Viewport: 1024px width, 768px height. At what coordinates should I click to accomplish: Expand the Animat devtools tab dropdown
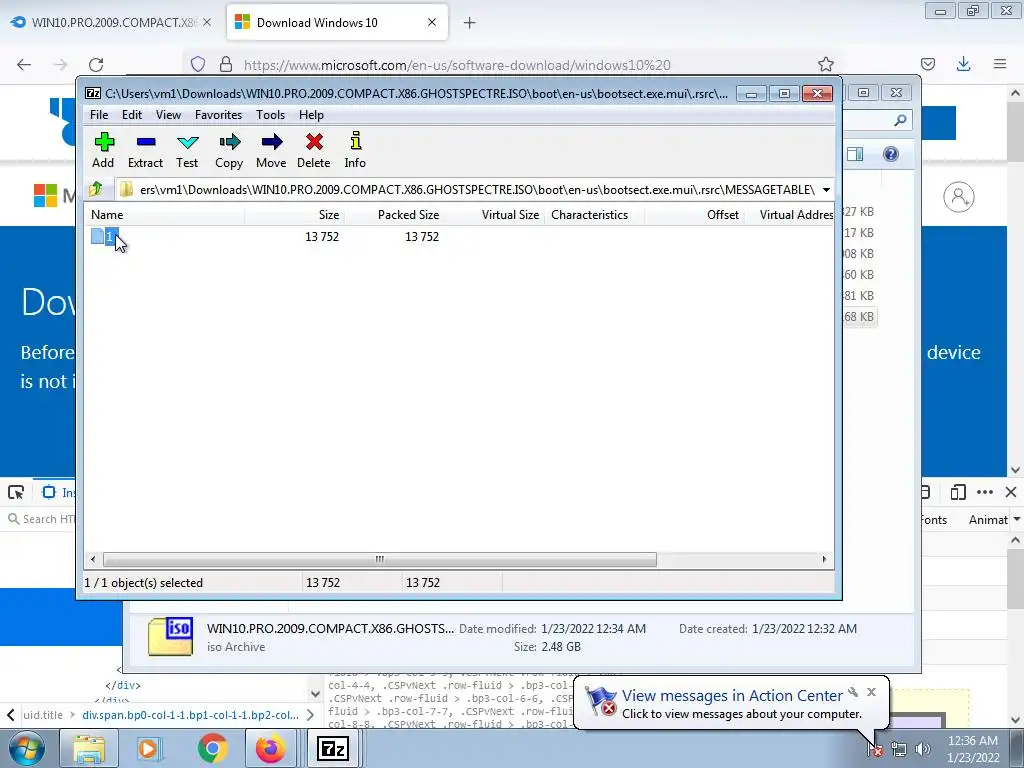coord(1017,519)
